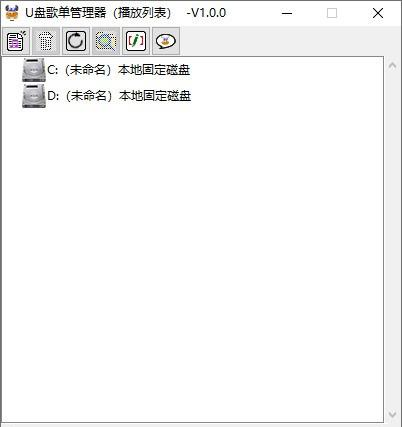Click the new playlist document icon
This screenshot has height=427, width=402.
[16, 41]
